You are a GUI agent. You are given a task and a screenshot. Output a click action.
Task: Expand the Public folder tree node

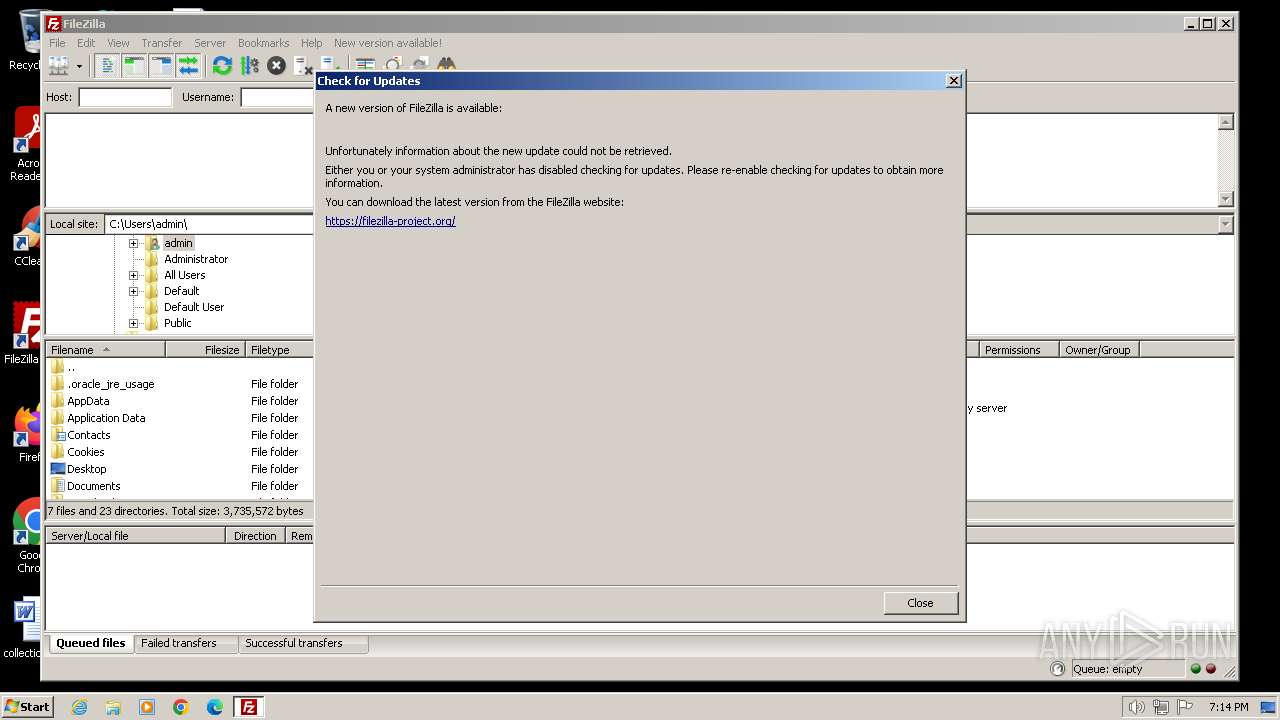133,323
